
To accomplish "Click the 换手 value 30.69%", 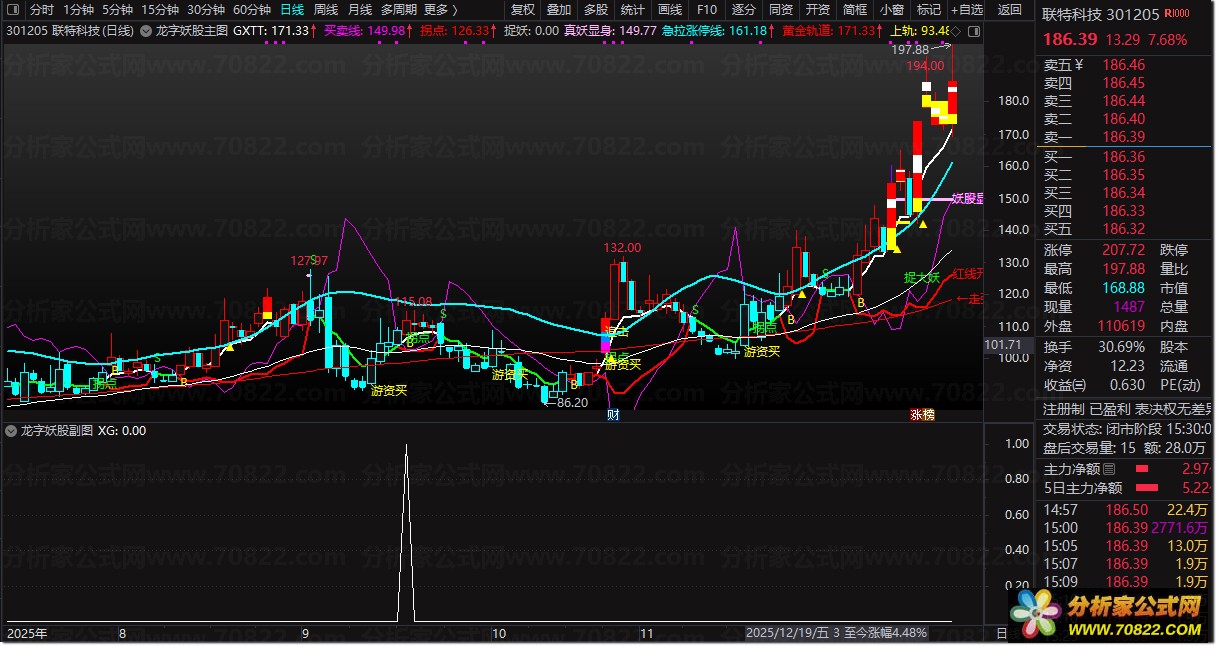I will (1124, 347).
